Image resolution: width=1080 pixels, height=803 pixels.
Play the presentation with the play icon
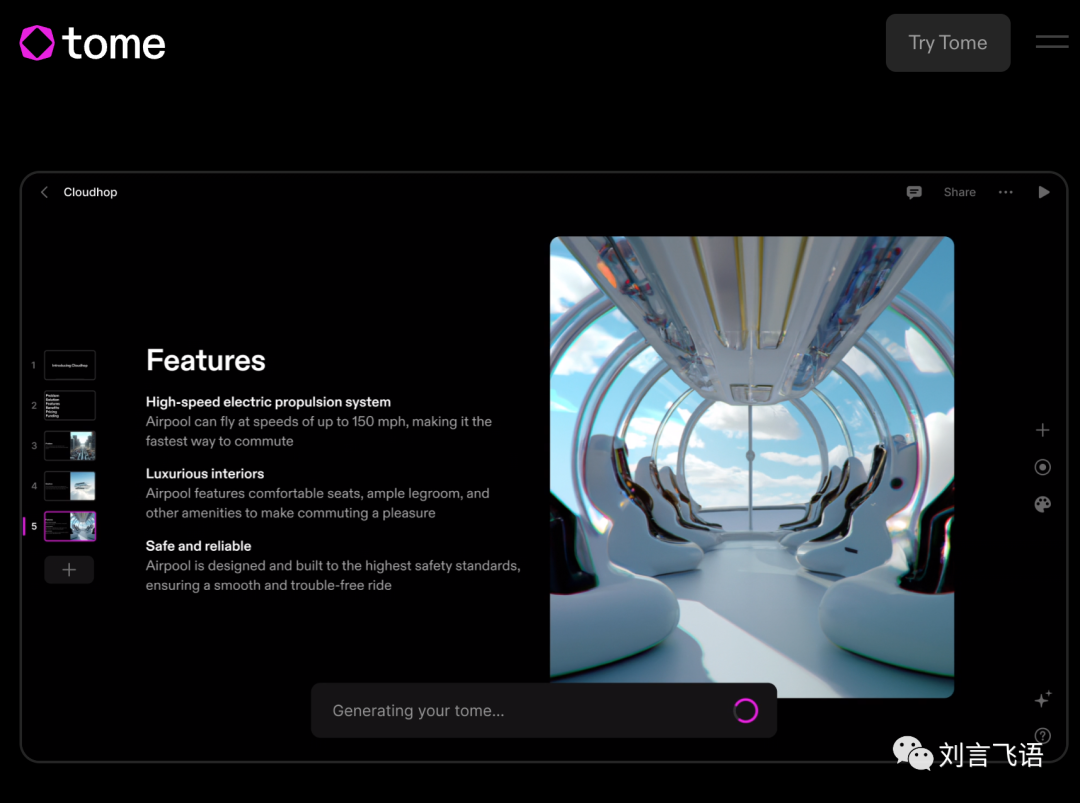[1043, 192]
